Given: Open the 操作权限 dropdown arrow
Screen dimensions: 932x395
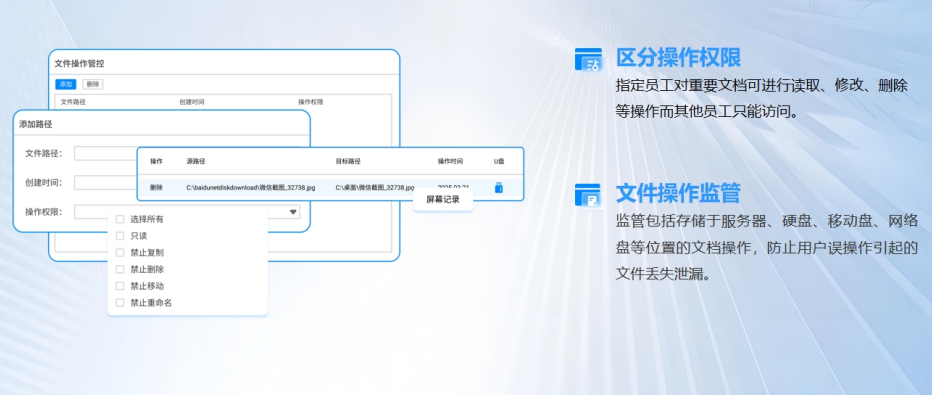Looking at the screenshot, I should click(293, 212).
